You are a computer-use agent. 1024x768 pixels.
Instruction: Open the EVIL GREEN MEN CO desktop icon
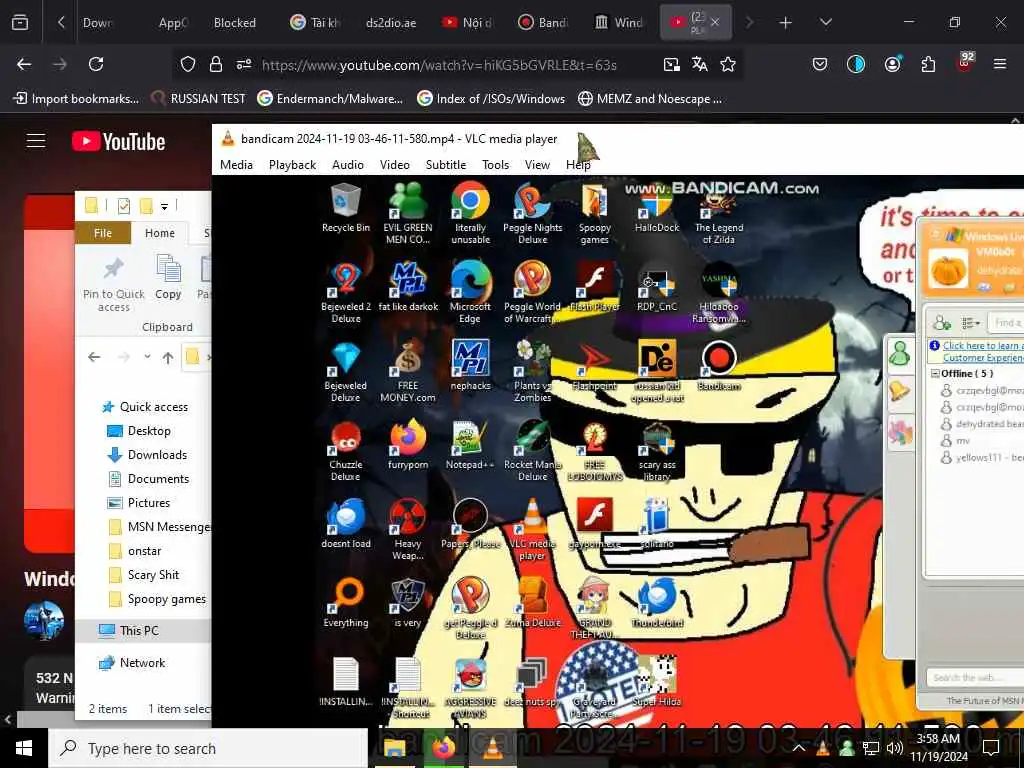click(408, 213)
